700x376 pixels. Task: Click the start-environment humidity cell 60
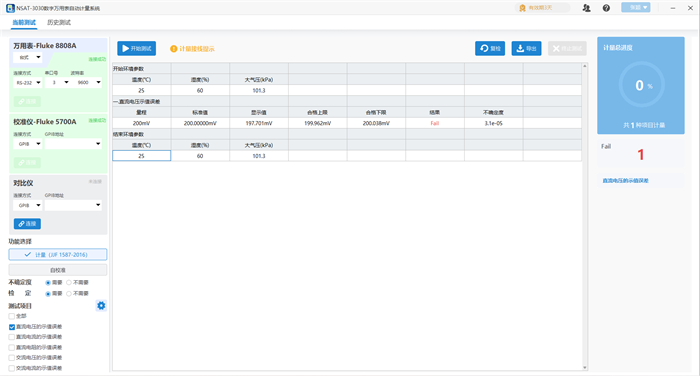(x=200, y=90)
